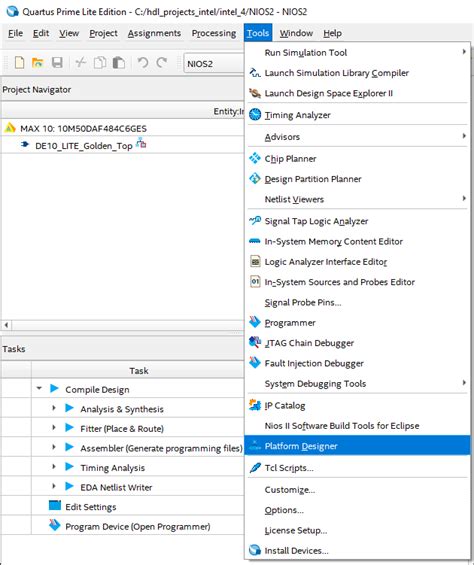Viewport: 474px width, 565px height.
Task: Click the New file toolbar icon
Action: tap(19, 63)
